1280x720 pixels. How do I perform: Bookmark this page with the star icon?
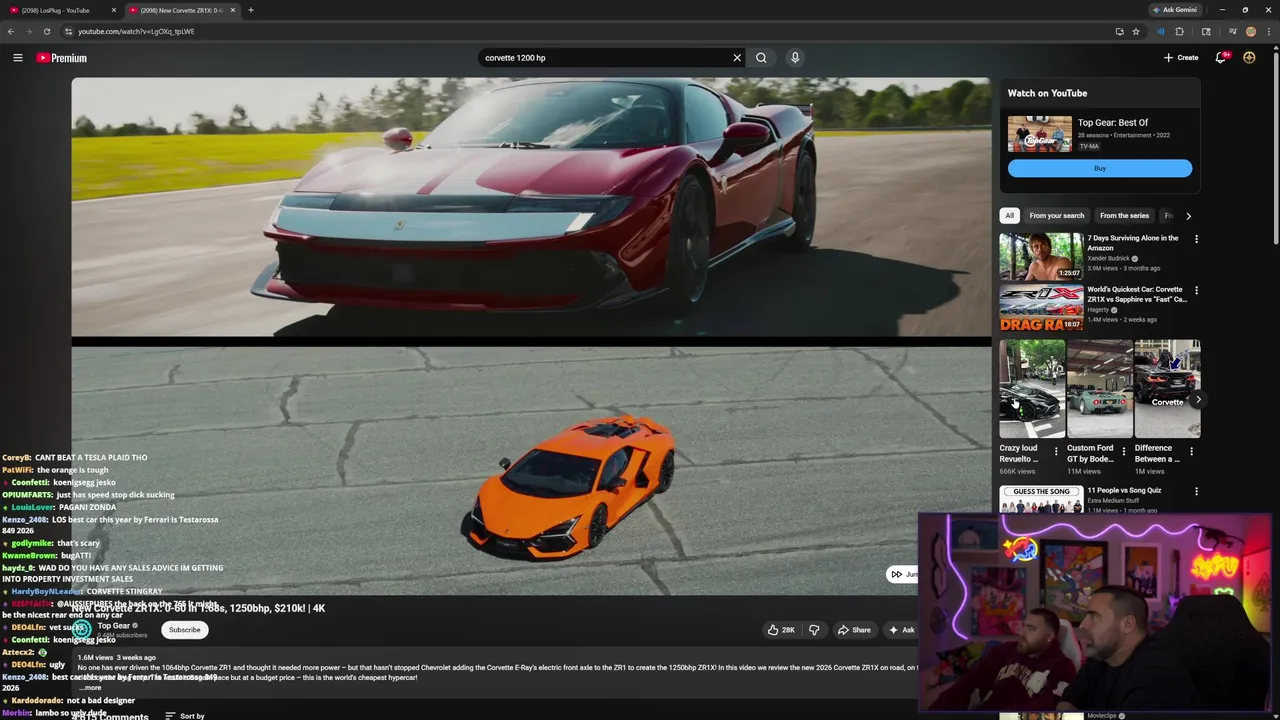1136,31
